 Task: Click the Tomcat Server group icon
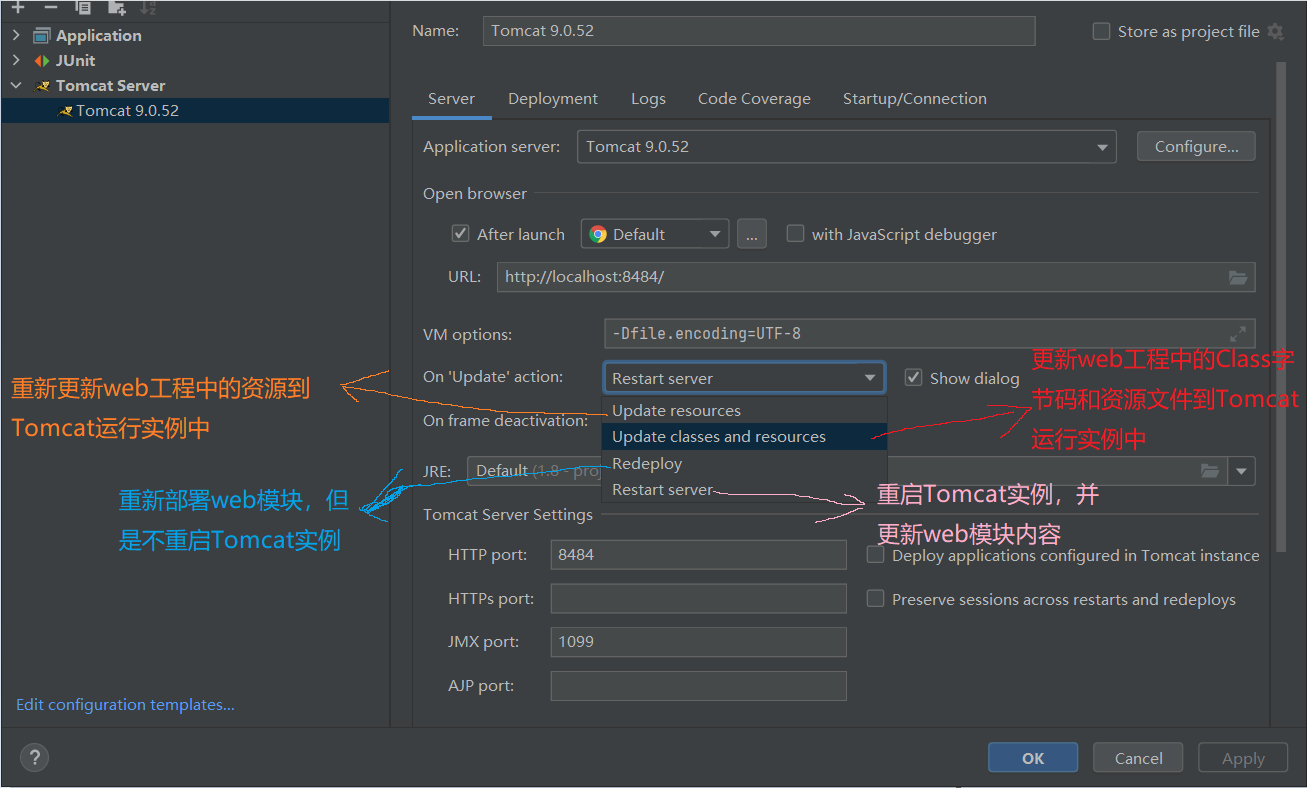click(42, 86)
